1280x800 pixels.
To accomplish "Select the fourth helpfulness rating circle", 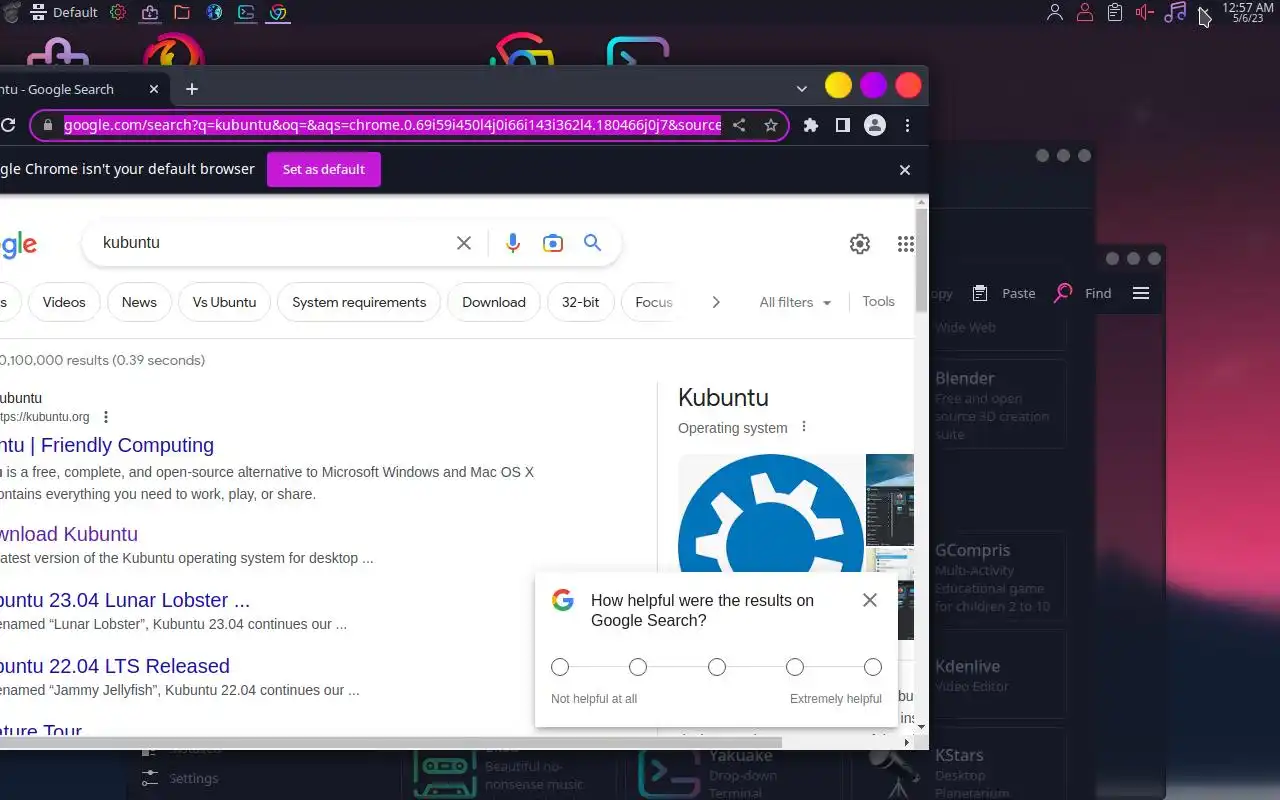I will [795, 667].
